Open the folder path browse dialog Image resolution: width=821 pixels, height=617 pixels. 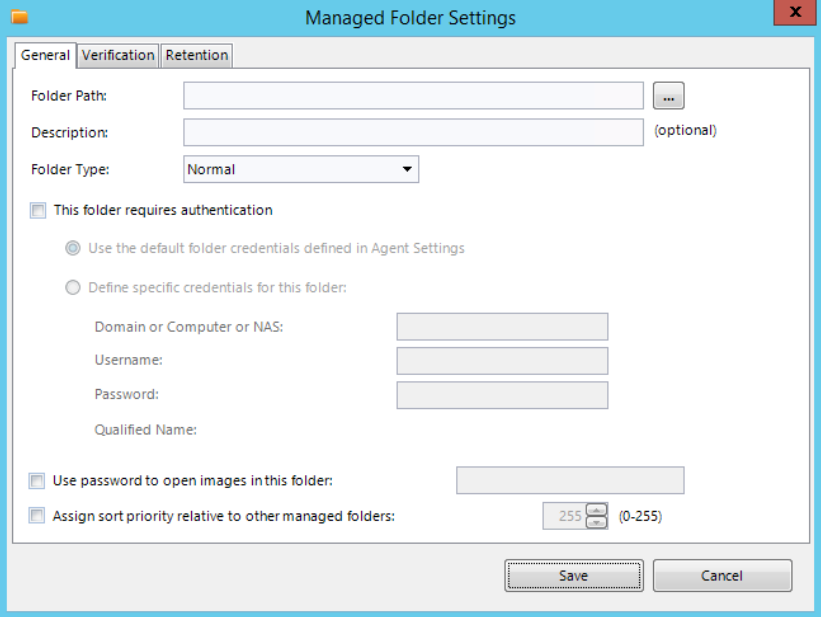(668, 95)
